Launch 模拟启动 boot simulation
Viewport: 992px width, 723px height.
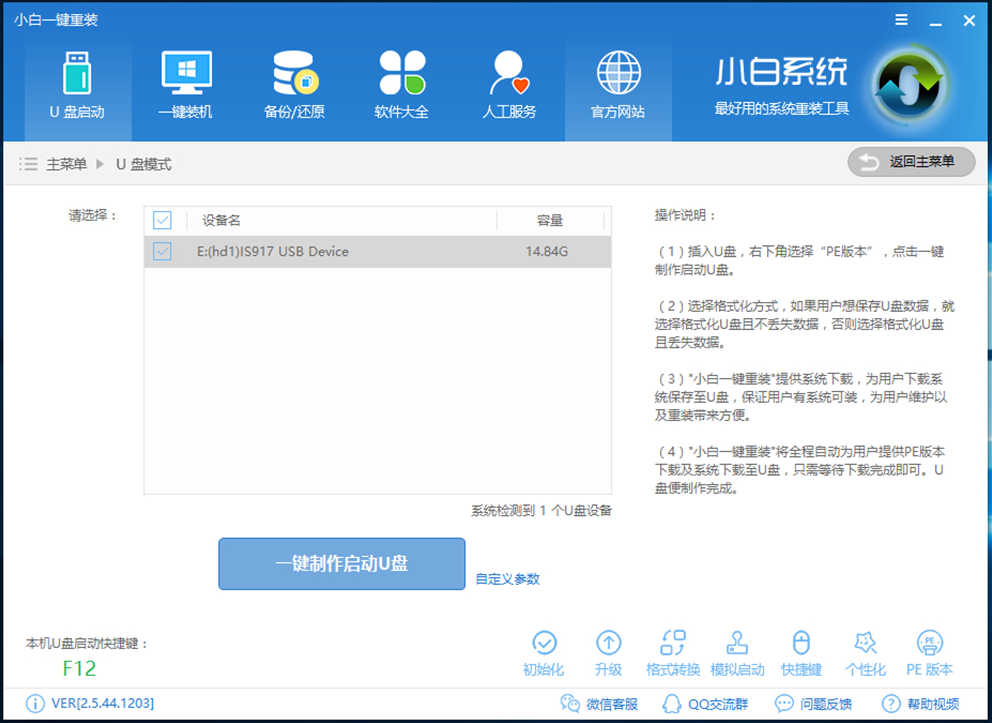pyautogui.click(x=737, y=652)
